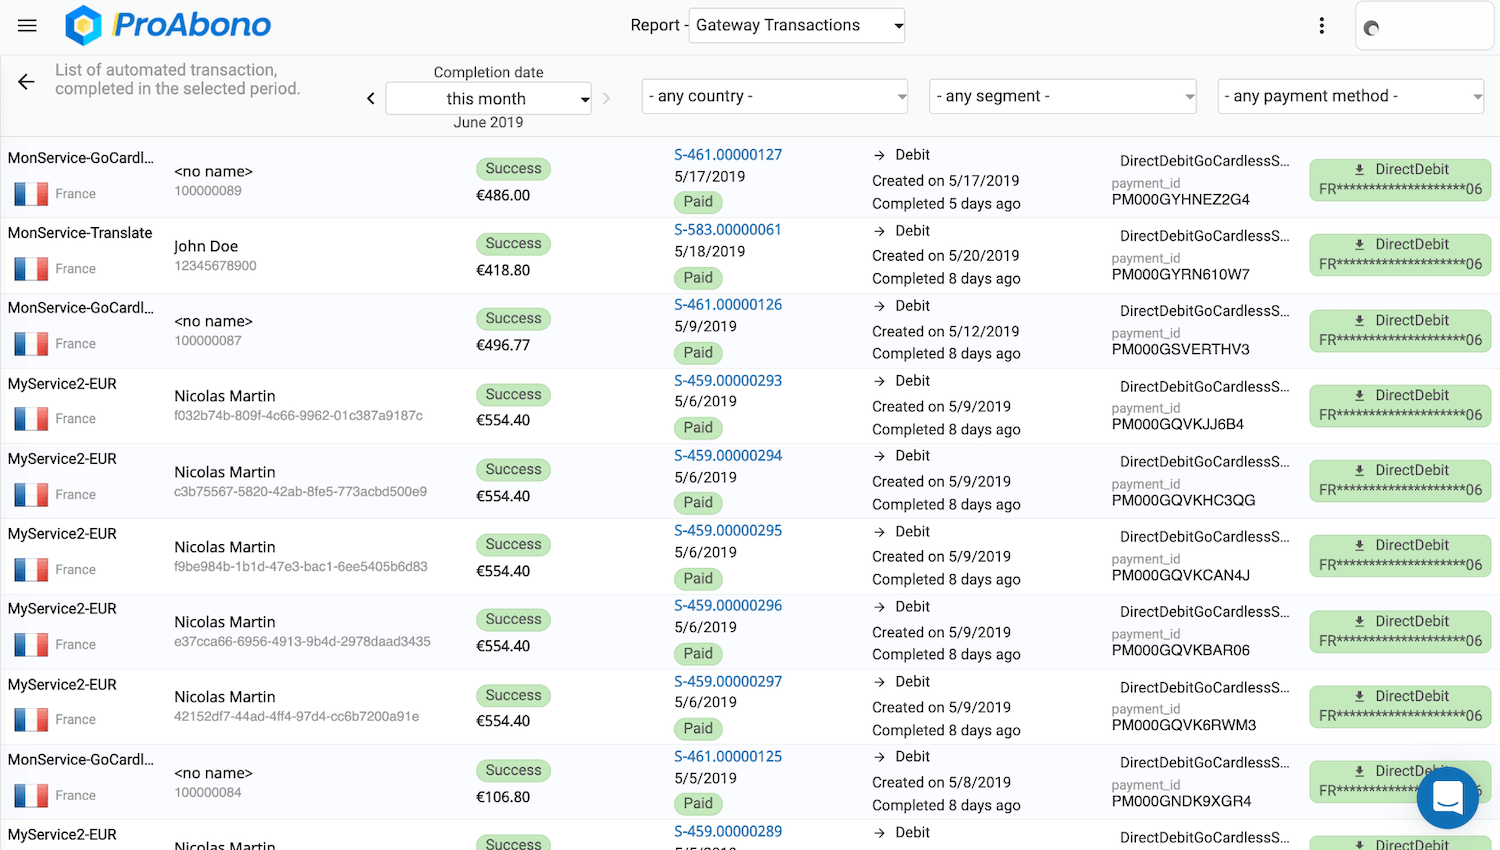Viewport: 1500px width, 850px height.
Task: Go to previous period chevron
Action: 371,98
